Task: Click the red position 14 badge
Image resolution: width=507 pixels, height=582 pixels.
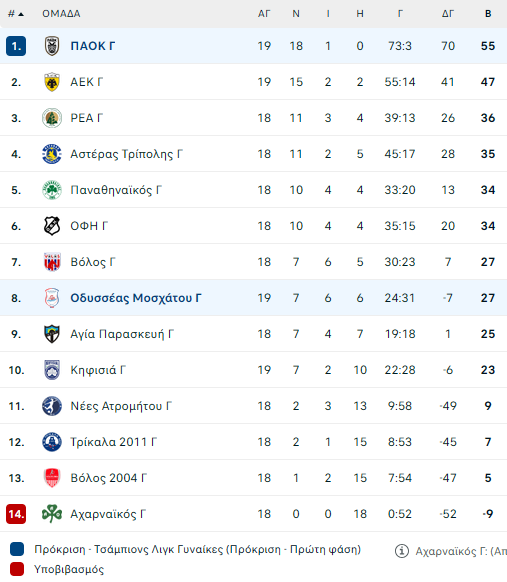Action: (16, 514)
